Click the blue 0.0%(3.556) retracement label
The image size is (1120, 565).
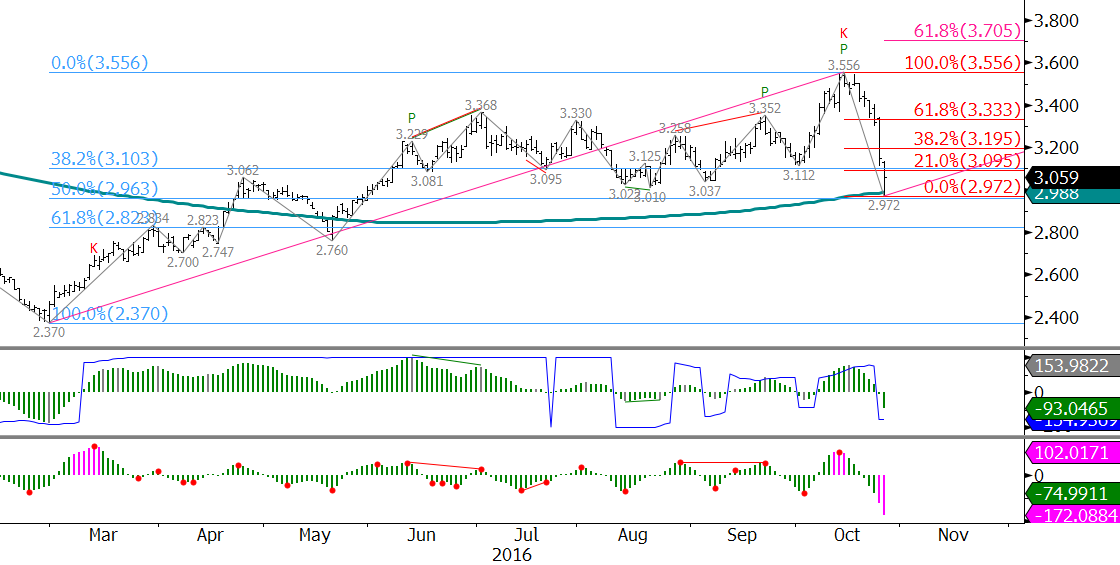(99, 63)
